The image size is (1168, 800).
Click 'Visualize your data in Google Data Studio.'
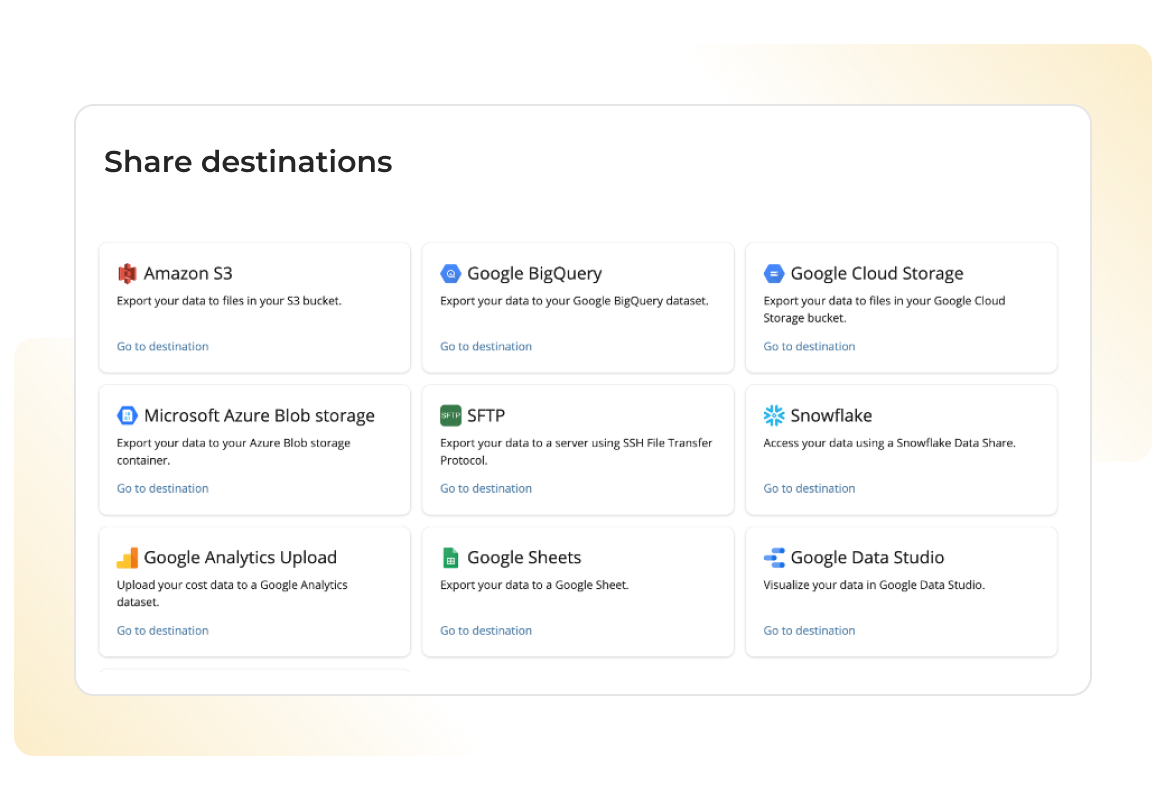[874, 585]
